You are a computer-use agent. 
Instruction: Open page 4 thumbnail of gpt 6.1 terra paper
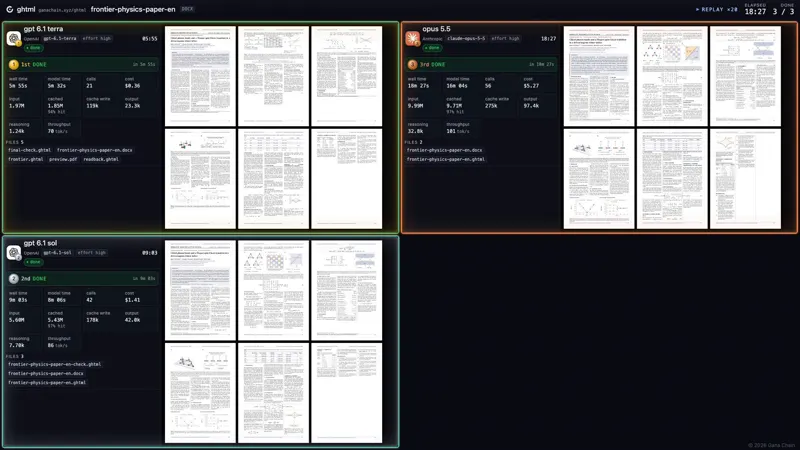click(200, 179)
